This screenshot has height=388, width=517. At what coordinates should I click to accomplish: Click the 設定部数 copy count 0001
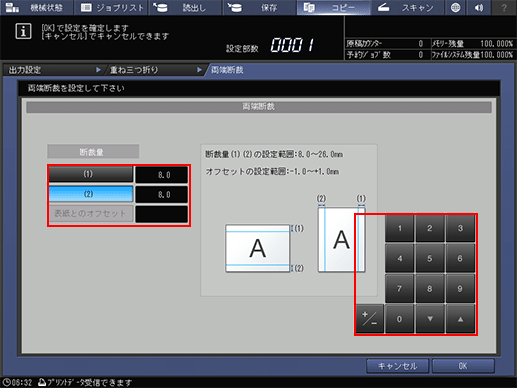coord(292,45)
